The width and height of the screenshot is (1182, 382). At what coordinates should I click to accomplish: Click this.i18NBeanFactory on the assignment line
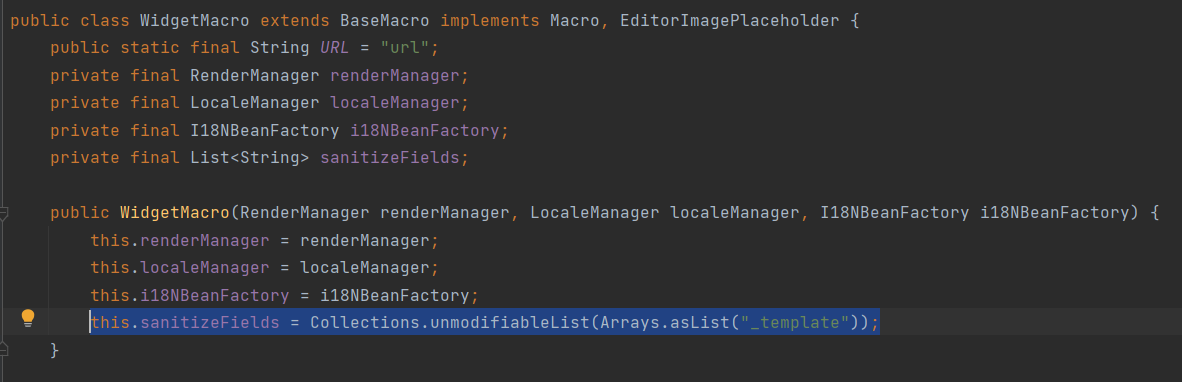190,295
